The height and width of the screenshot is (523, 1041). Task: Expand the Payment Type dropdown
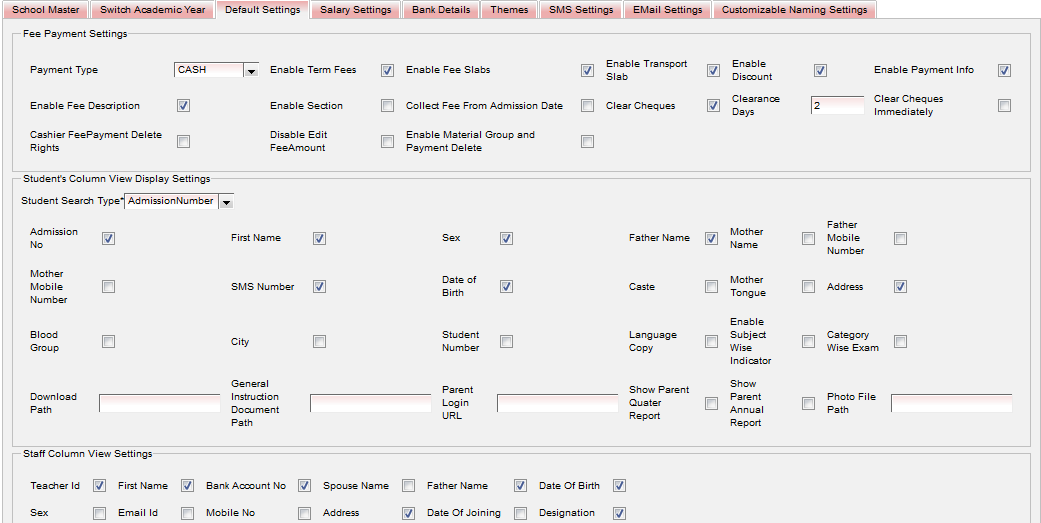tap(251, 71)
